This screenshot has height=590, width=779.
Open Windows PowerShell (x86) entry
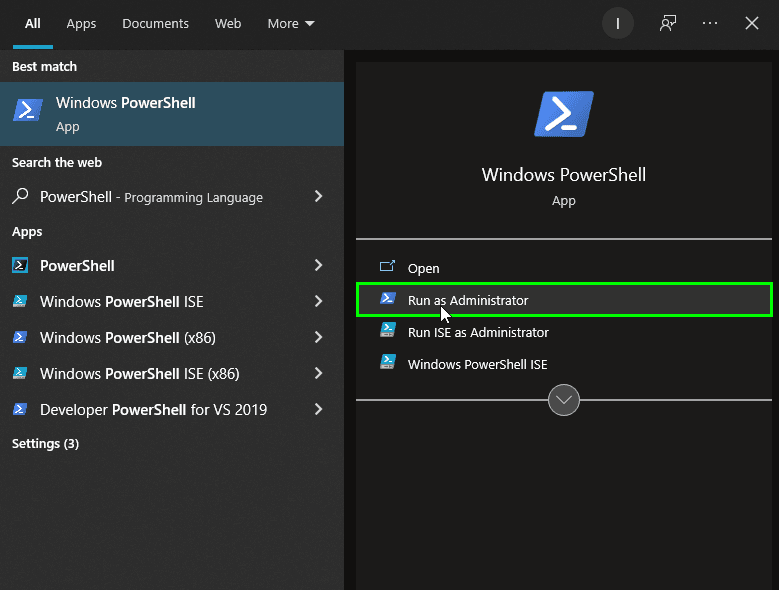[x=172, y=338]
